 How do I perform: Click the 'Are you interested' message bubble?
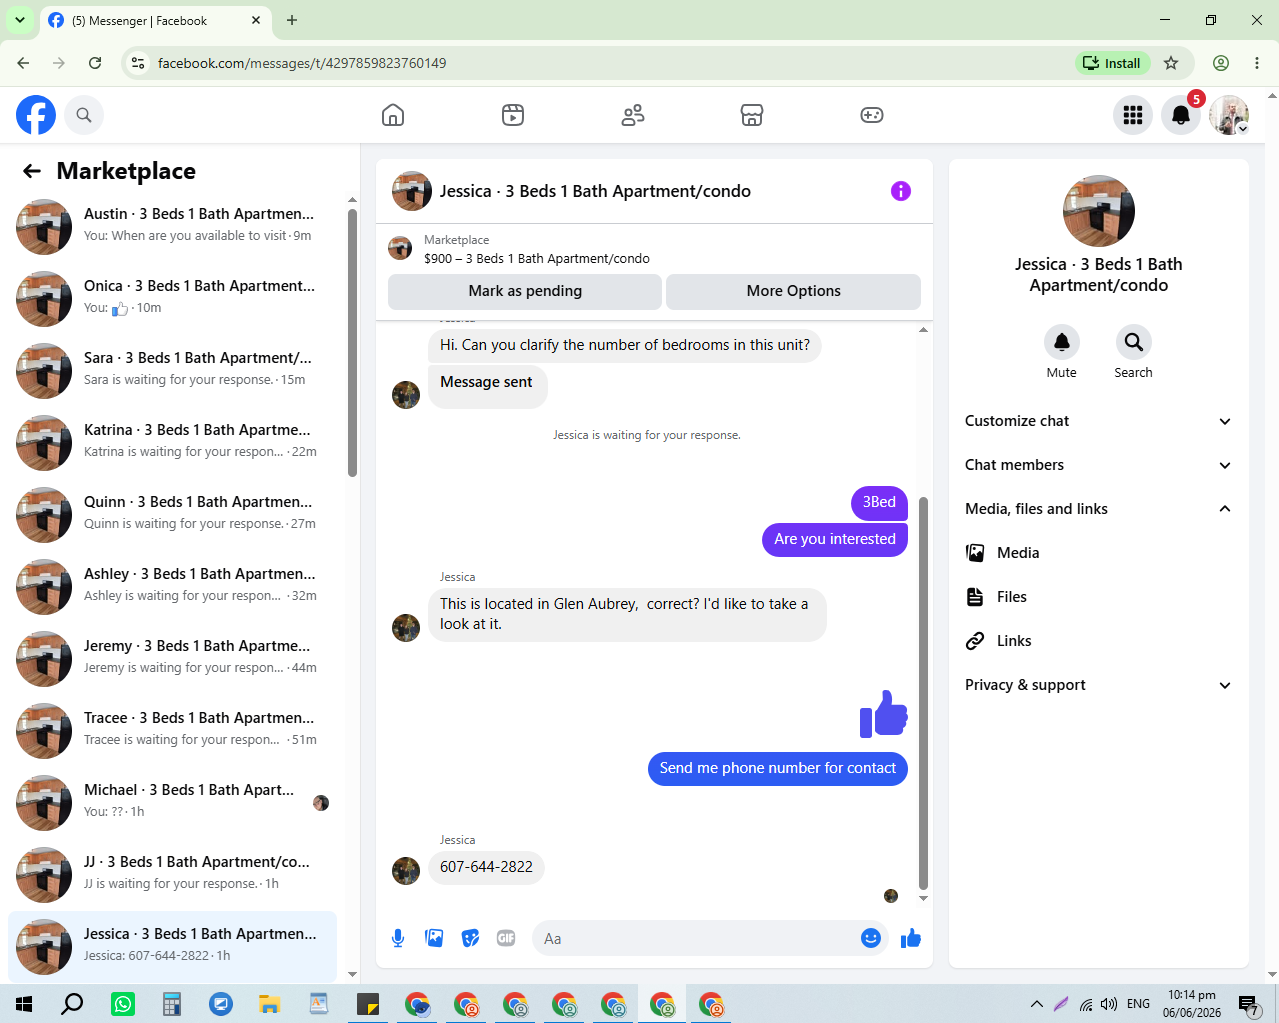click(835, 539)
